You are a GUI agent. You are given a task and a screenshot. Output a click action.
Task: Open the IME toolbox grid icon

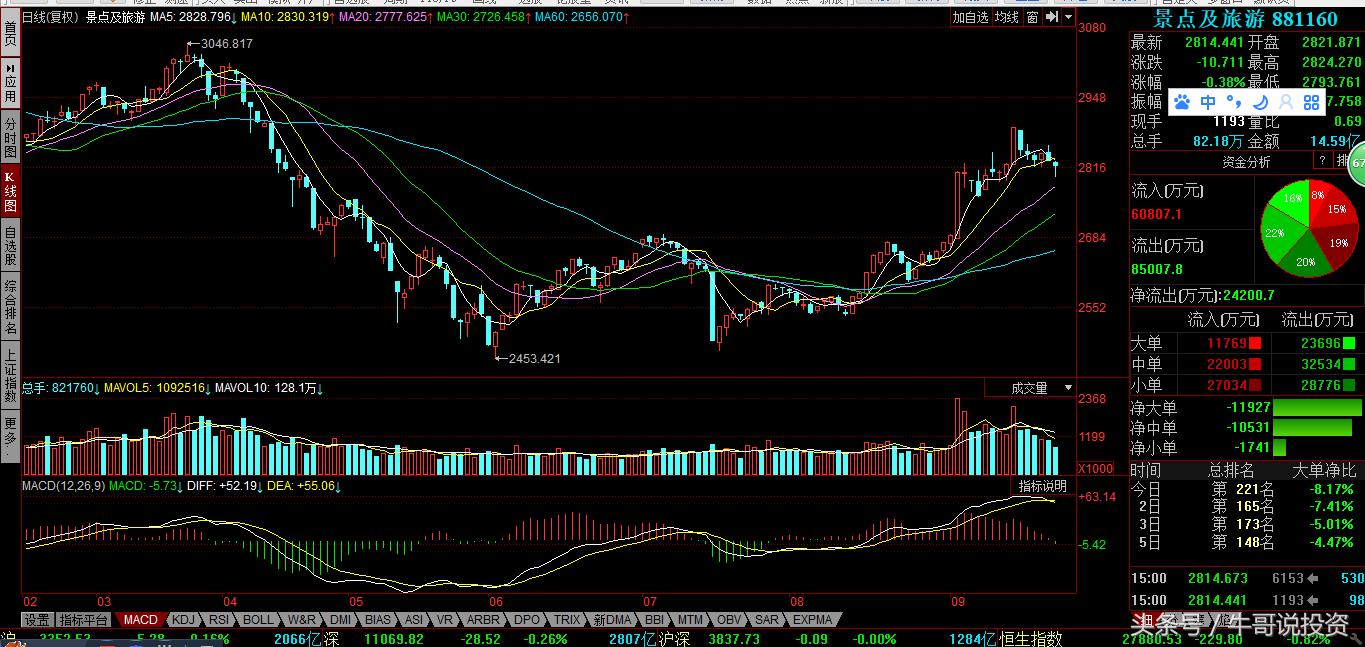click(x=1311, y=102)
